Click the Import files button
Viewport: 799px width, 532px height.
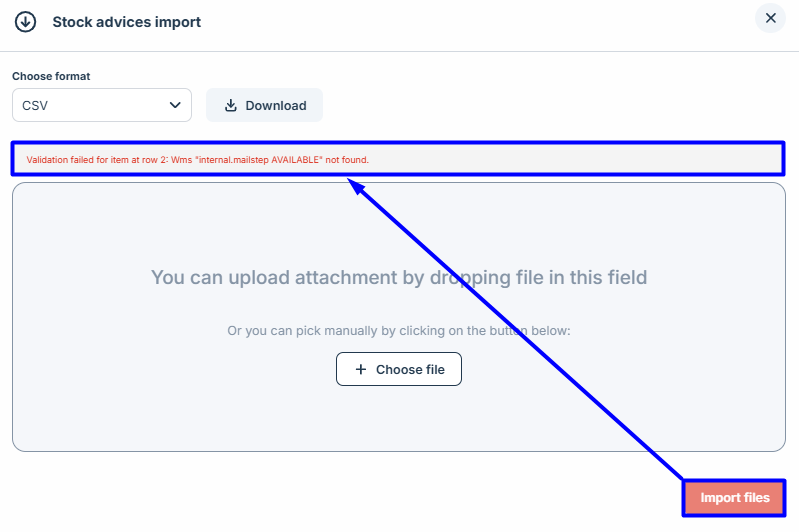(x=734, y=498)
